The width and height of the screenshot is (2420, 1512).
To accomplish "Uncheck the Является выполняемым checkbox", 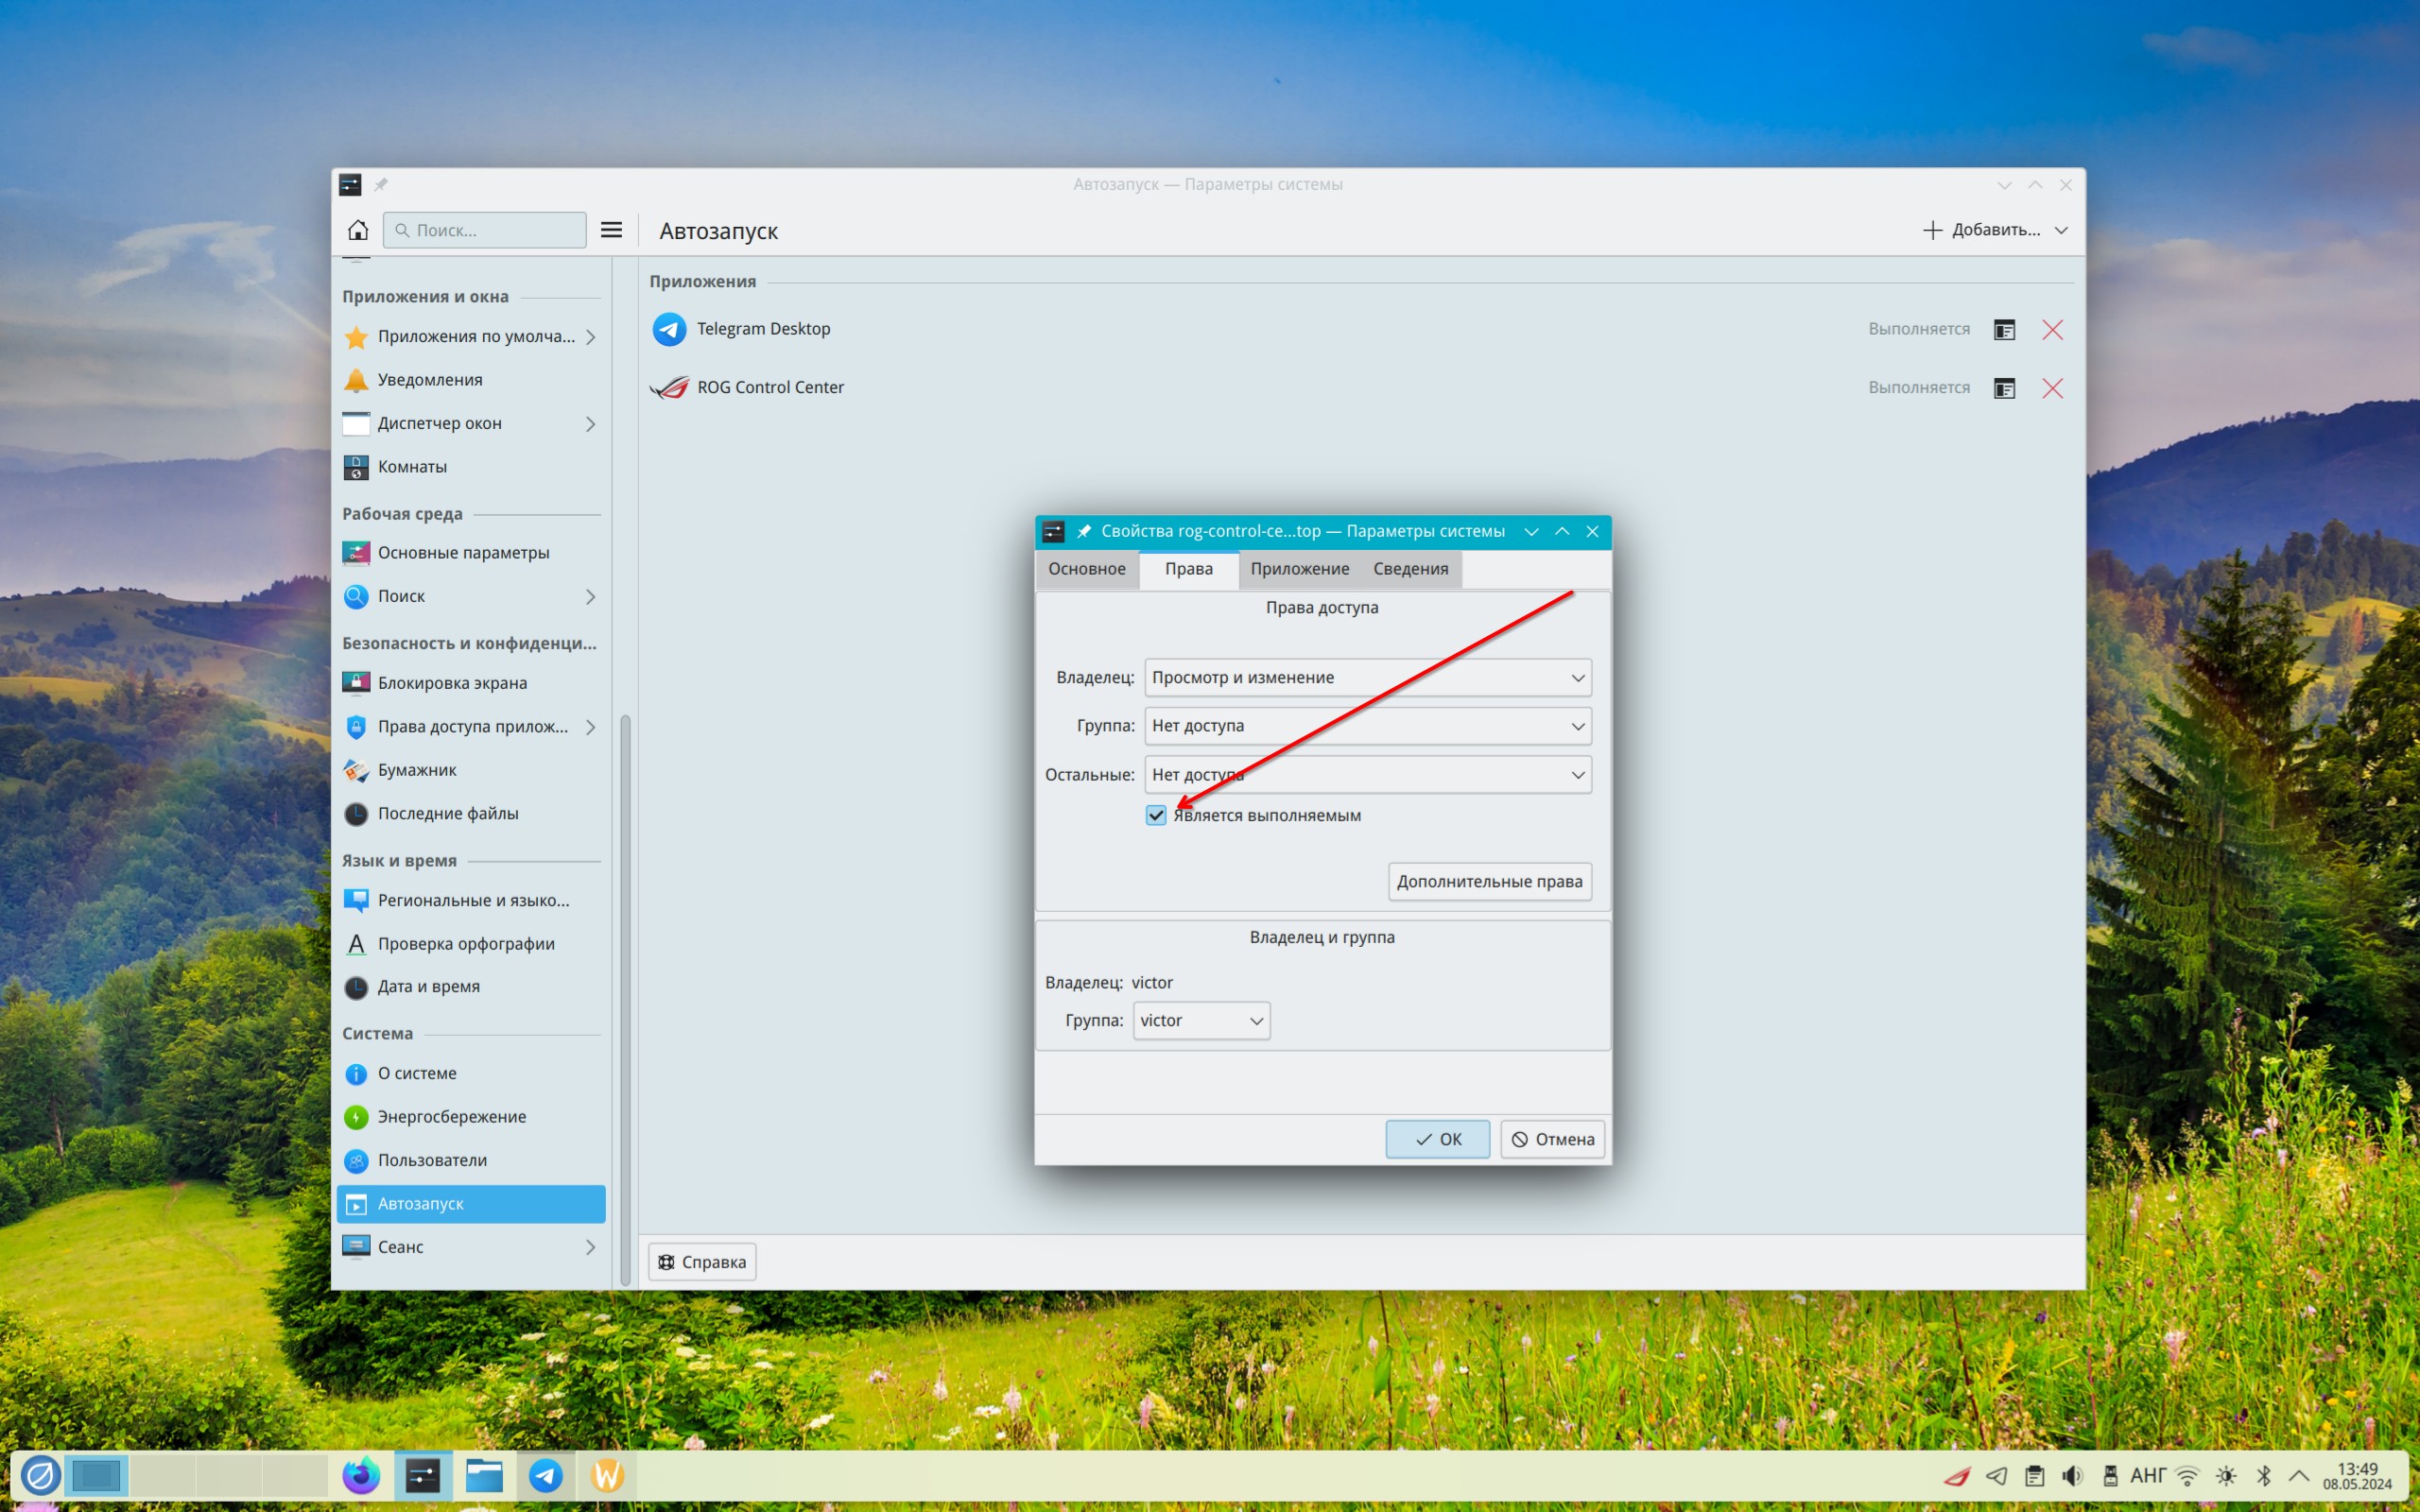I will coord(1156,815).
